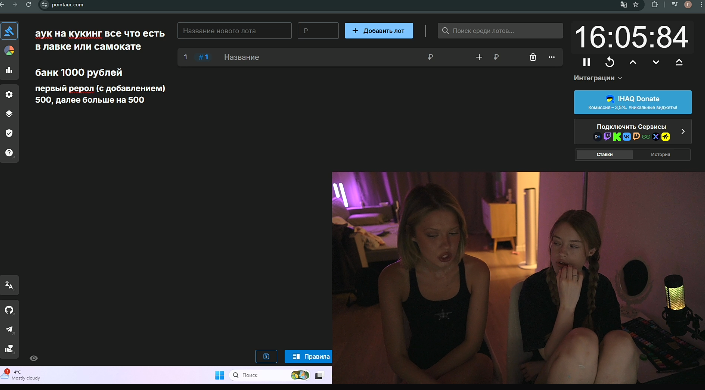Open the weather widget on taskbar
The height and width of the screenshot is (390, 705).
coord(20,375)
